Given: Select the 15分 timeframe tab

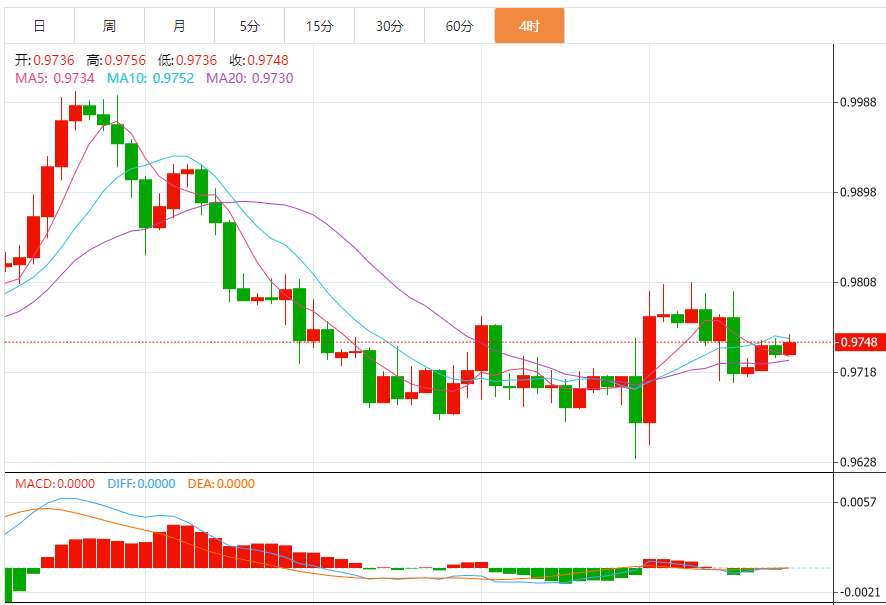Looking at the screenshot, I should pos(319,26).
